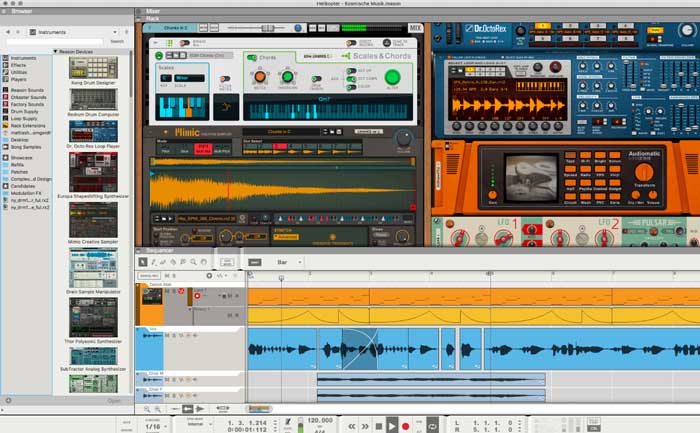Select Europa Shapeshifting Synthesizer thumbnail

[x=93, y=172]
